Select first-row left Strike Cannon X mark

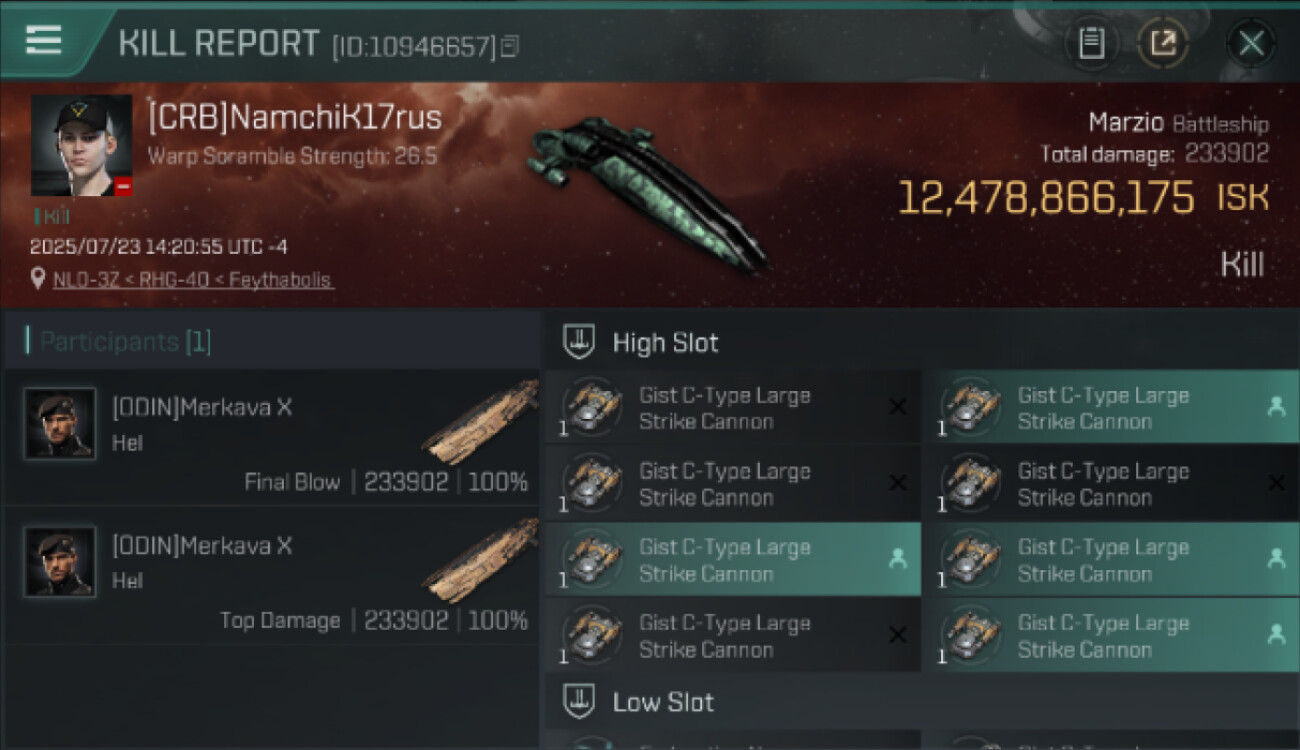(898, 407)
